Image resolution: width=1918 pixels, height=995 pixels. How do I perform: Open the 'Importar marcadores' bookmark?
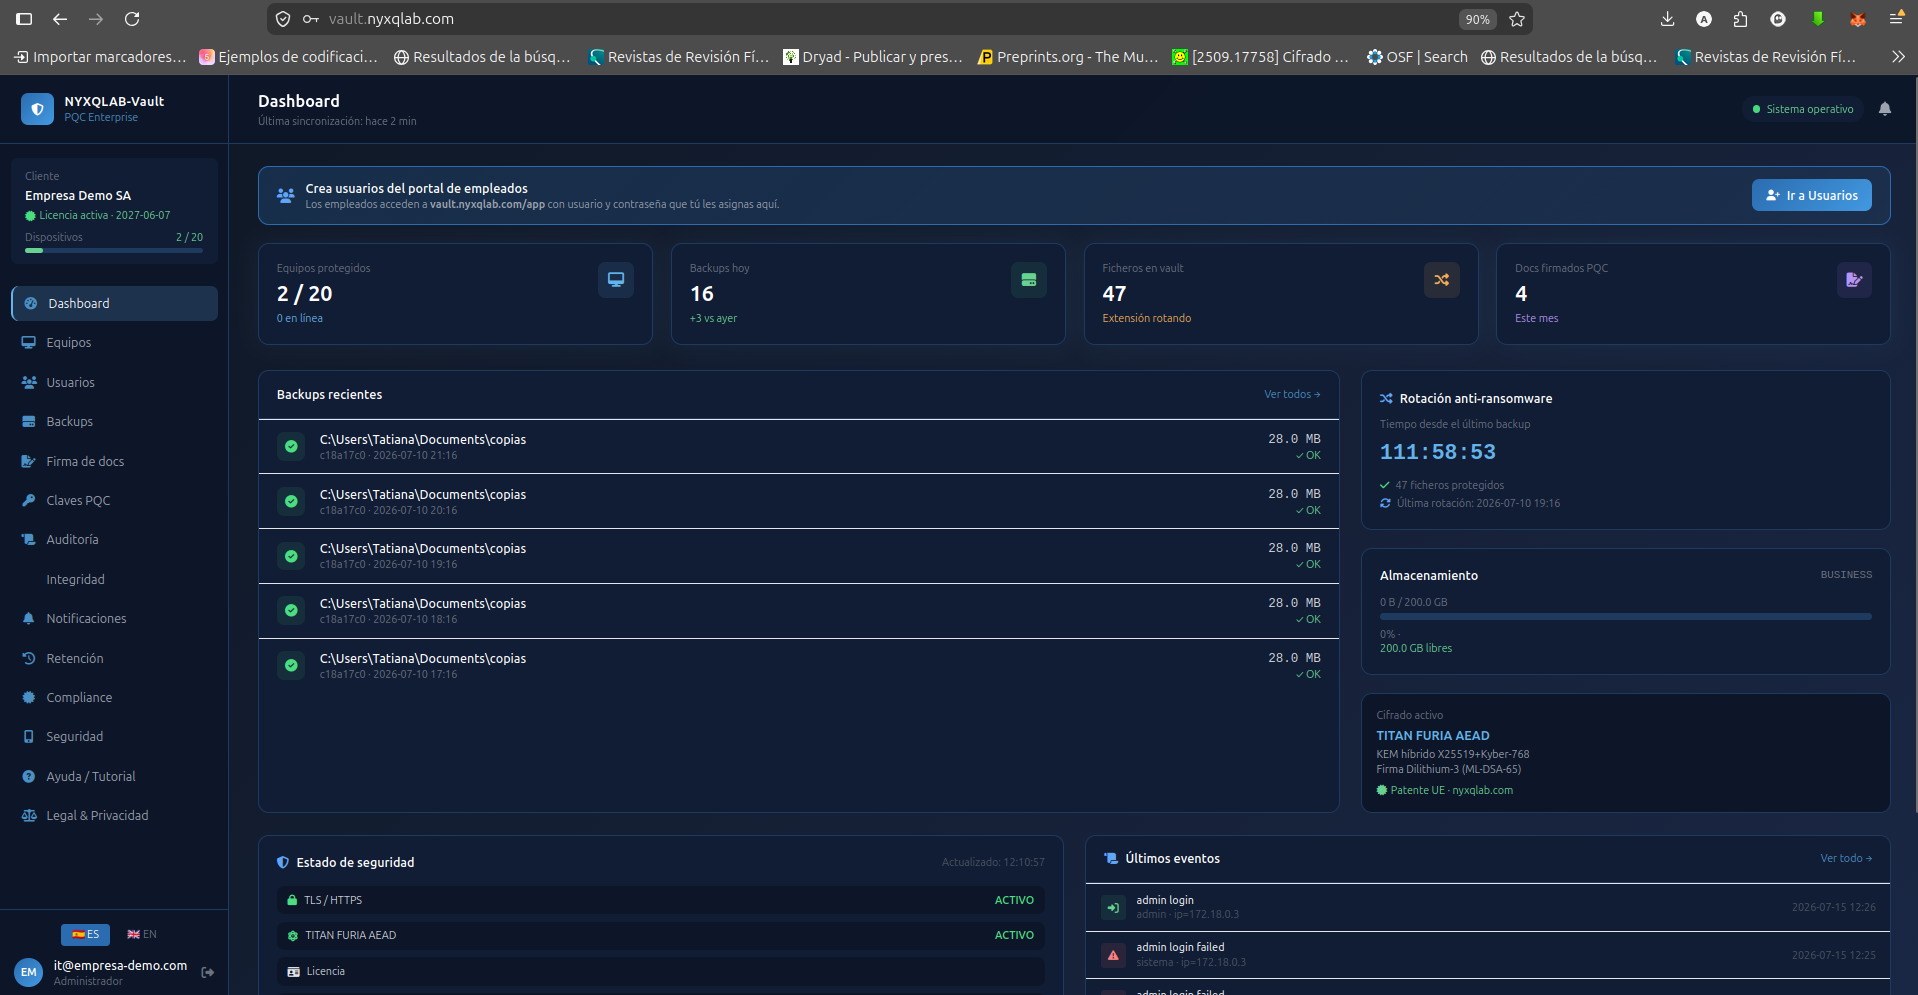(100, 57)
